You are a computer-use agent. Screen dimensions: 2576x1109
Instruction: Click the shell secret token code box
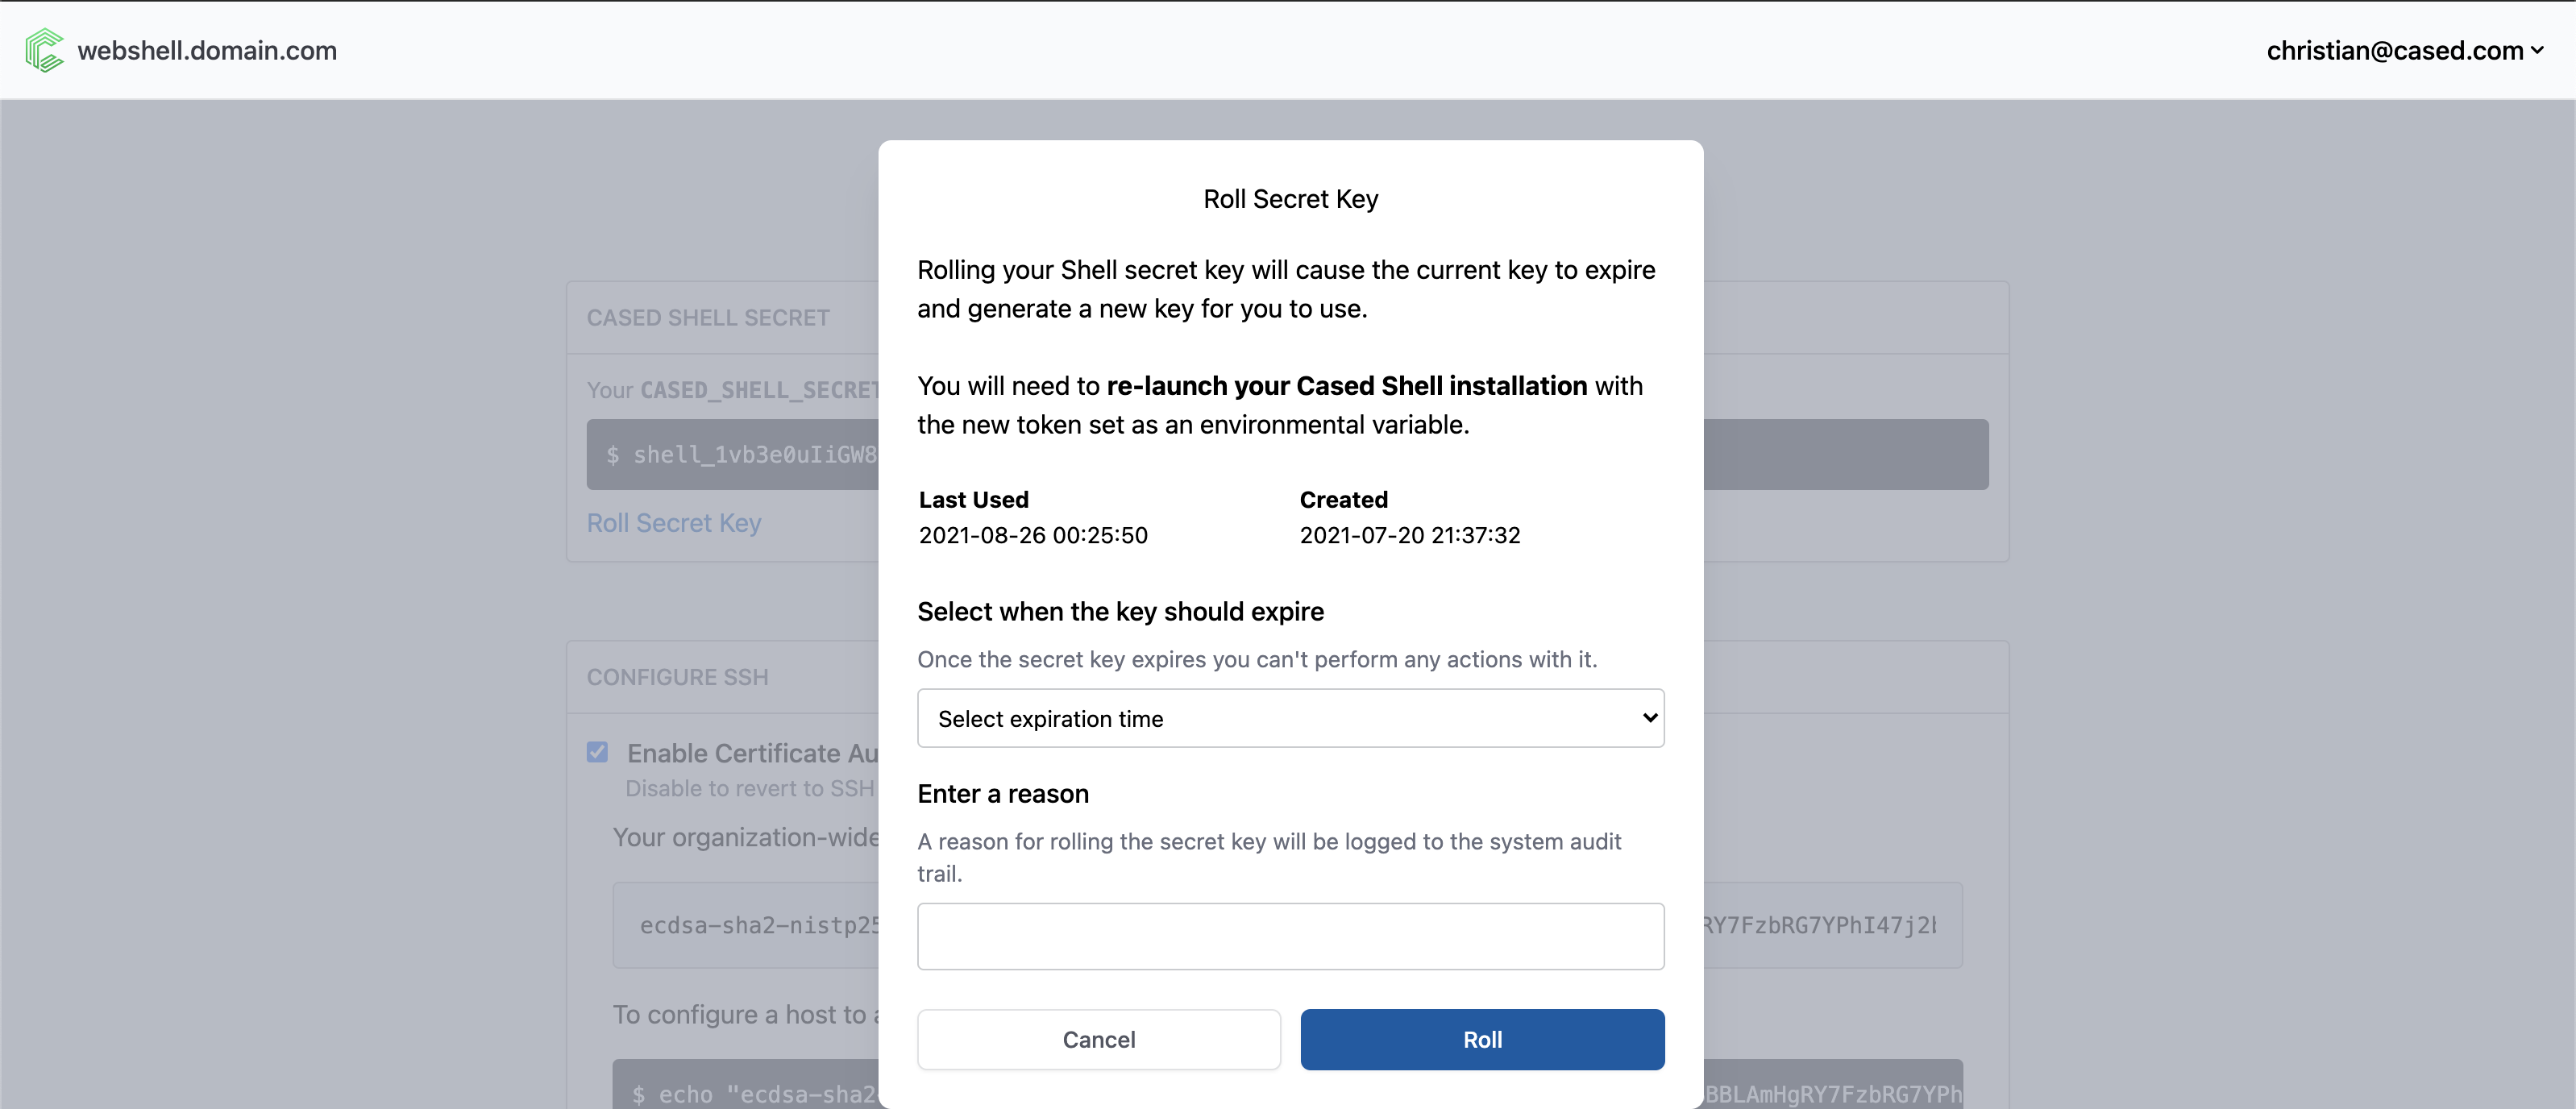(x=740, y=455)
